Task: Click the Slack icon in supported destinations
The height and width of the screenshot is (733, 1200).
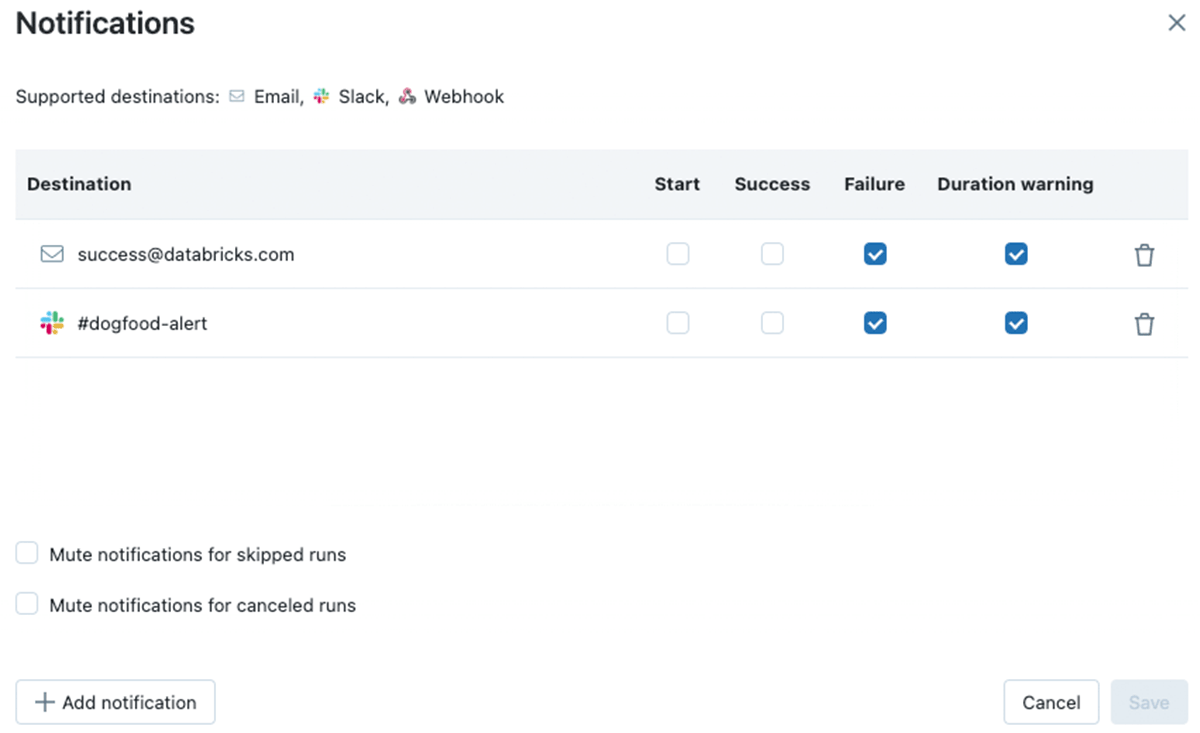Action: pyautogui.click(x=321, y=97)
